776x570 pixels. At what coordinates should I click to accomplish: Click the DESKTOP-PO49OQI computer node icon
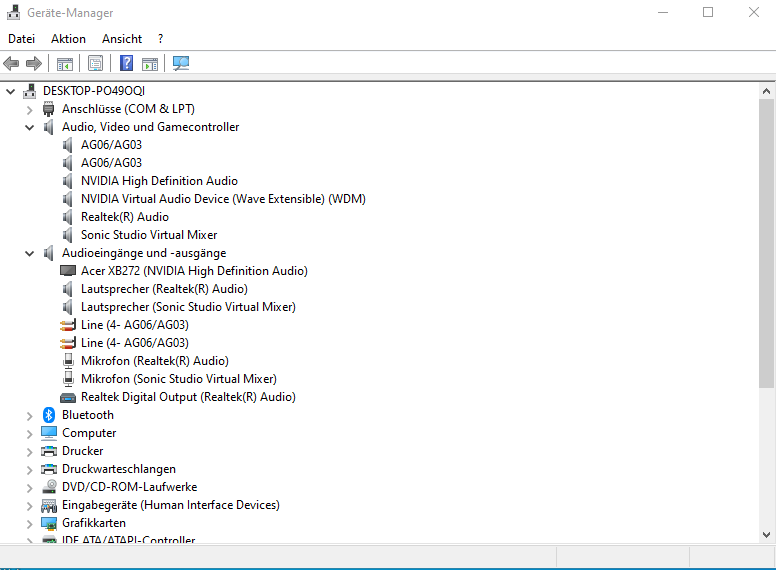point(30,91)
